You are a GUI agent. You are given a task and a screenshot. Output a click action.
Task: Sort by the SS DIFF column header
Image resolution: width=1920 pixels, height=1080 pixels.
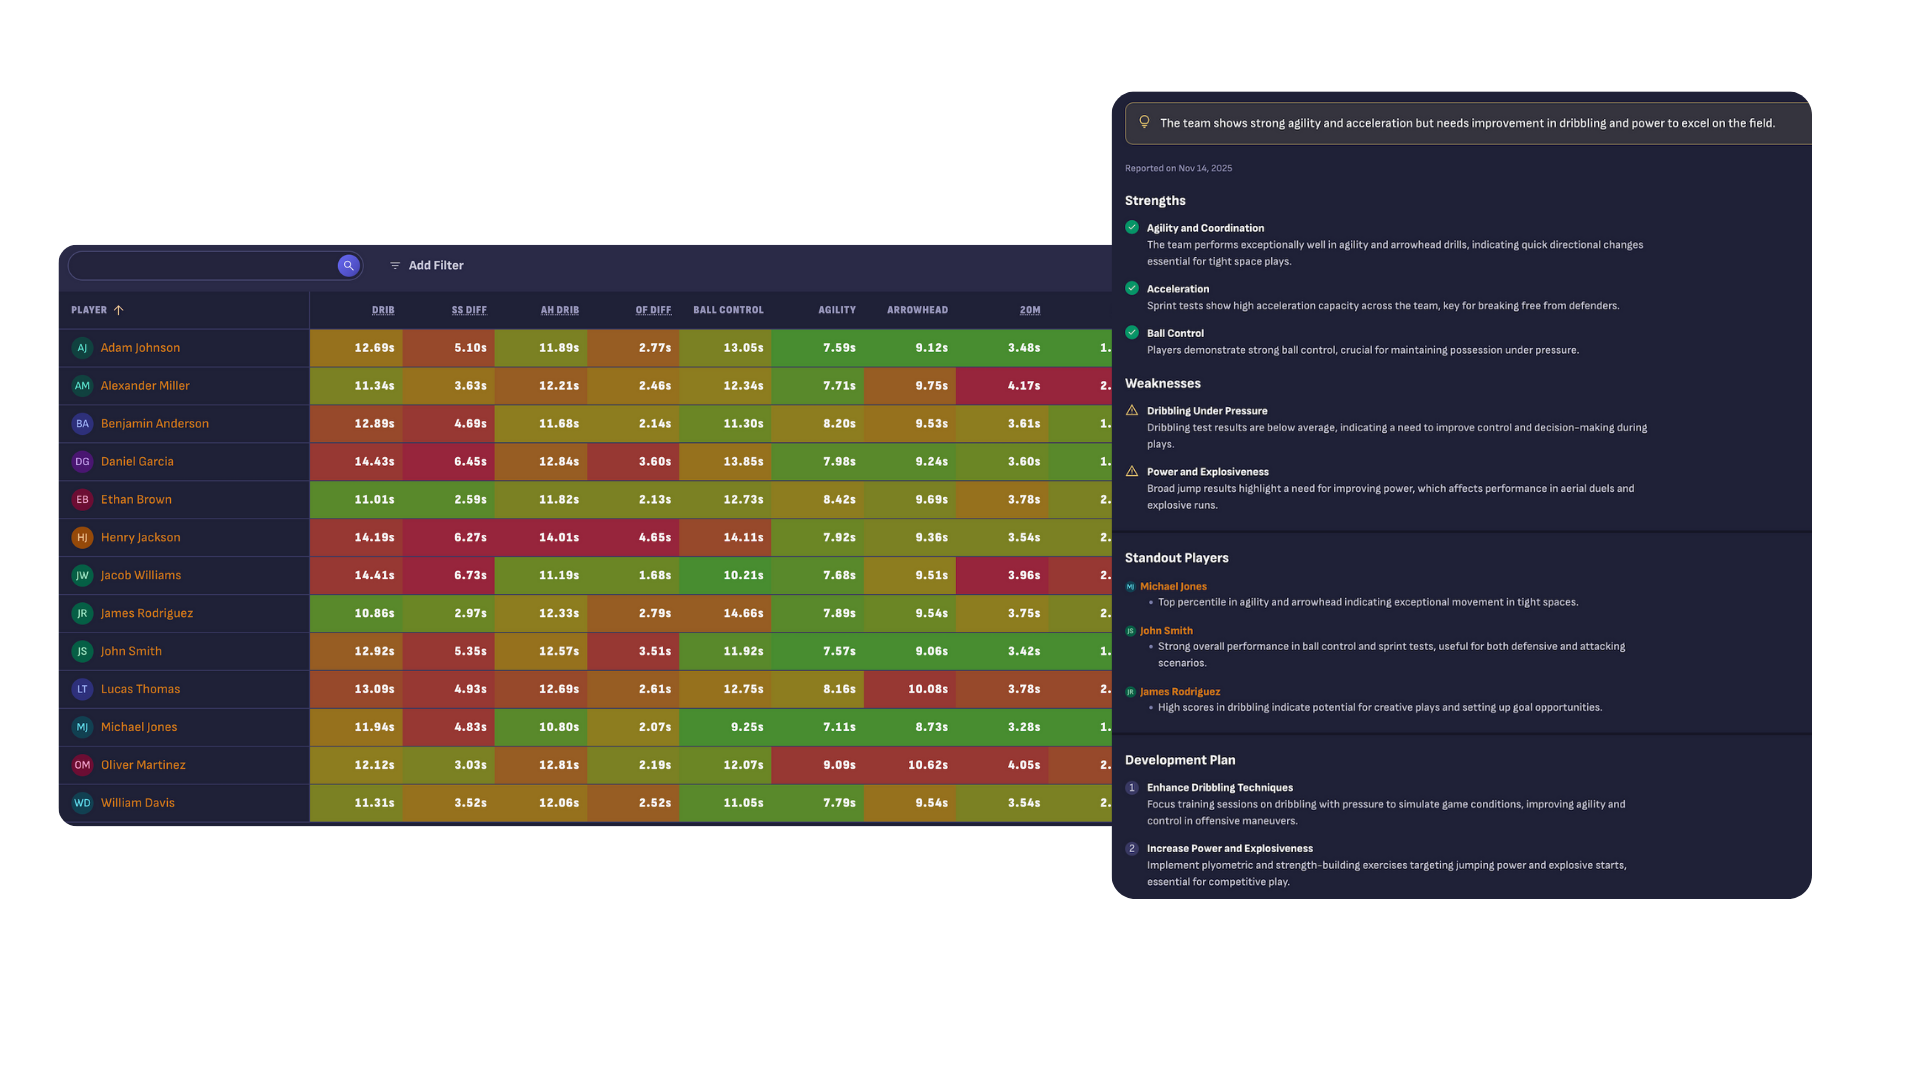(x=469, y=310)
